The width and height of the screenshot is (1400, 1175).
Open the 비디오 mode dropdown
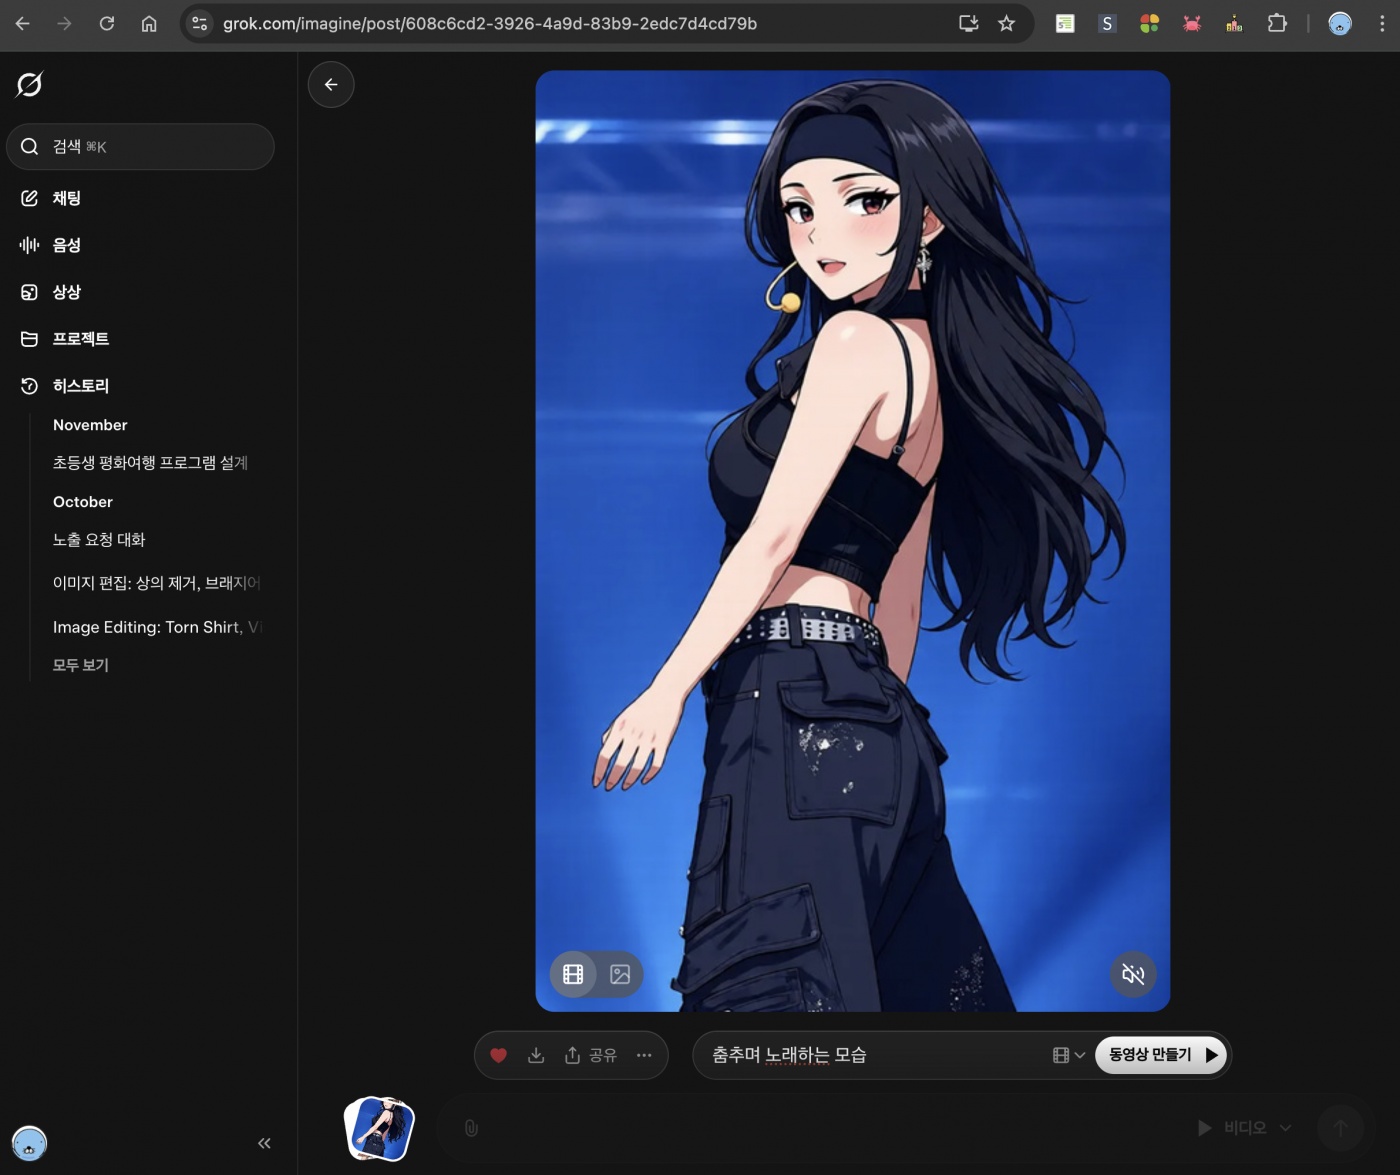1245,1128
